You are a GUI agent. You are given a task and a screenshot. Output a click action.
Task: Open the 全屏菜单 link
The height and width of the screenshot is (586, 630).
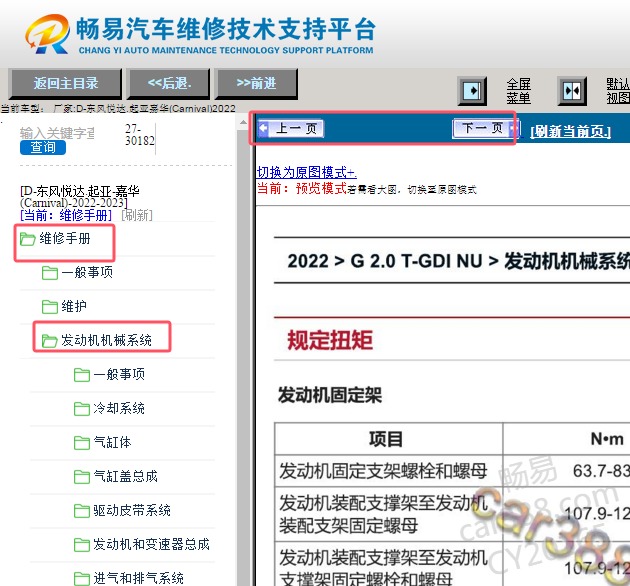pyautogui.click(x=518, y=91)
